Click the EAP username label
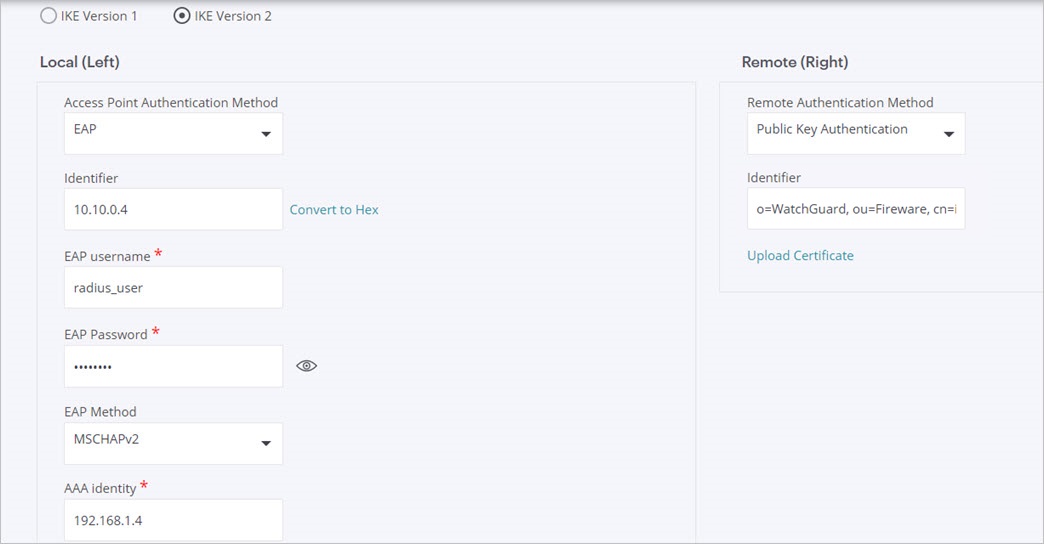Viewport: 1044px width, 544px height. tap(107, 257)
